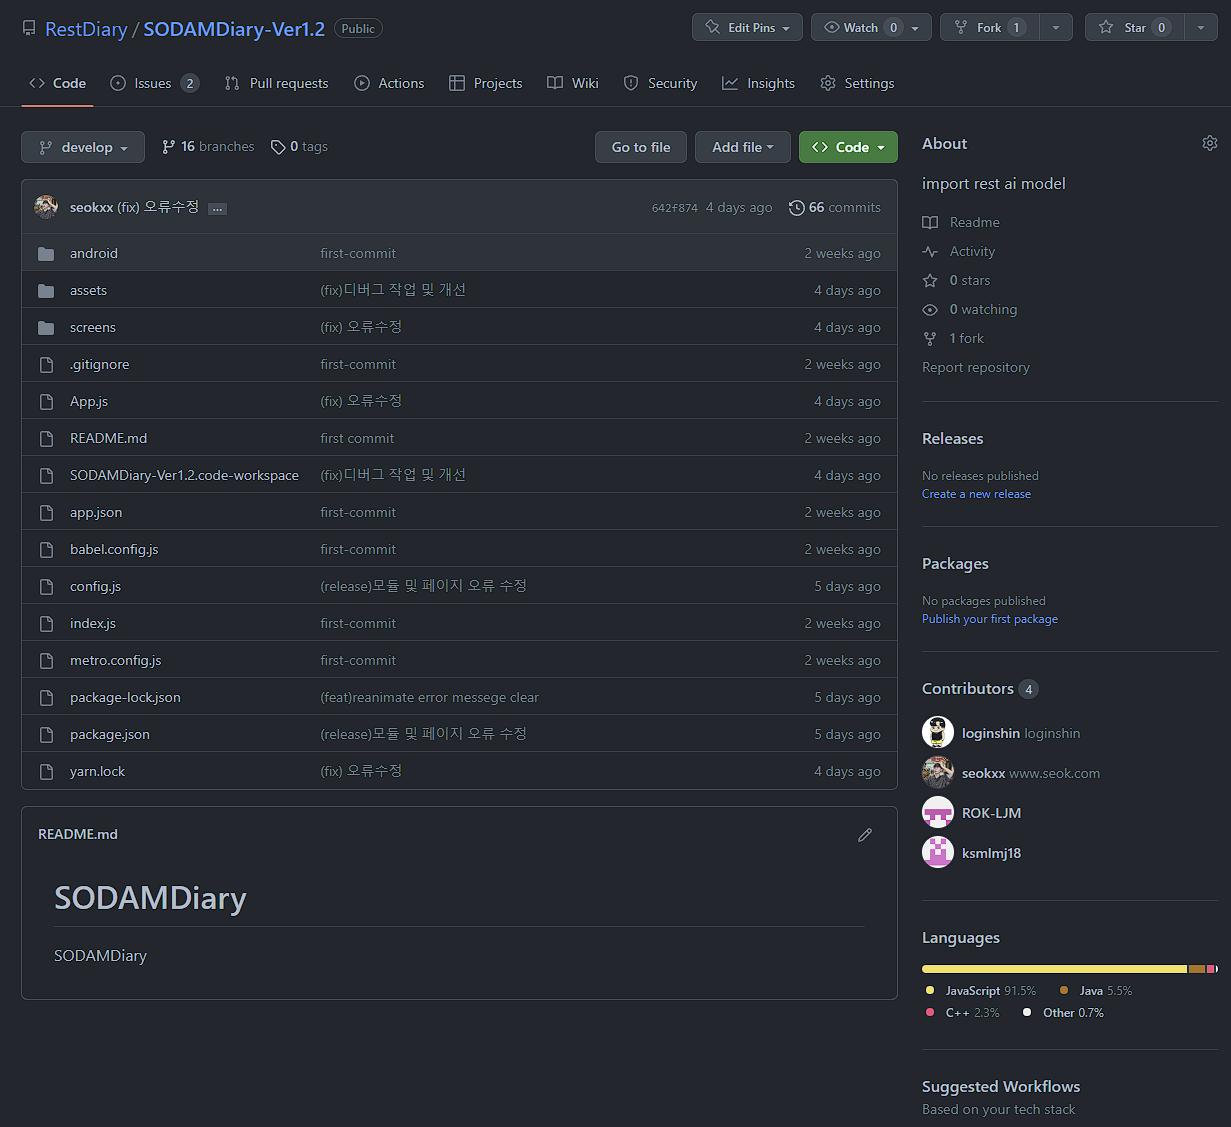The width and height of the screenshot is (1231, 1127).
Task: Open the package-lock.json file
Action: click(125, 697)
